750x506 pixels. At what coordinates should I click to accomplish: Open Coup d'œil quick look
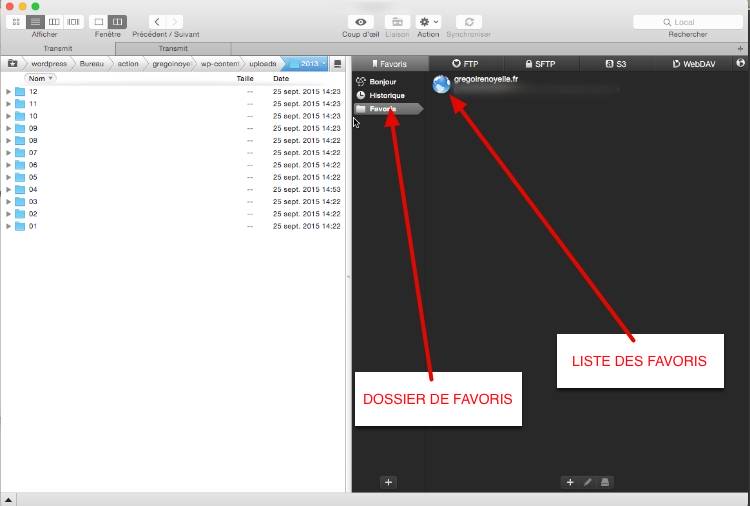(x=361, y=22)
